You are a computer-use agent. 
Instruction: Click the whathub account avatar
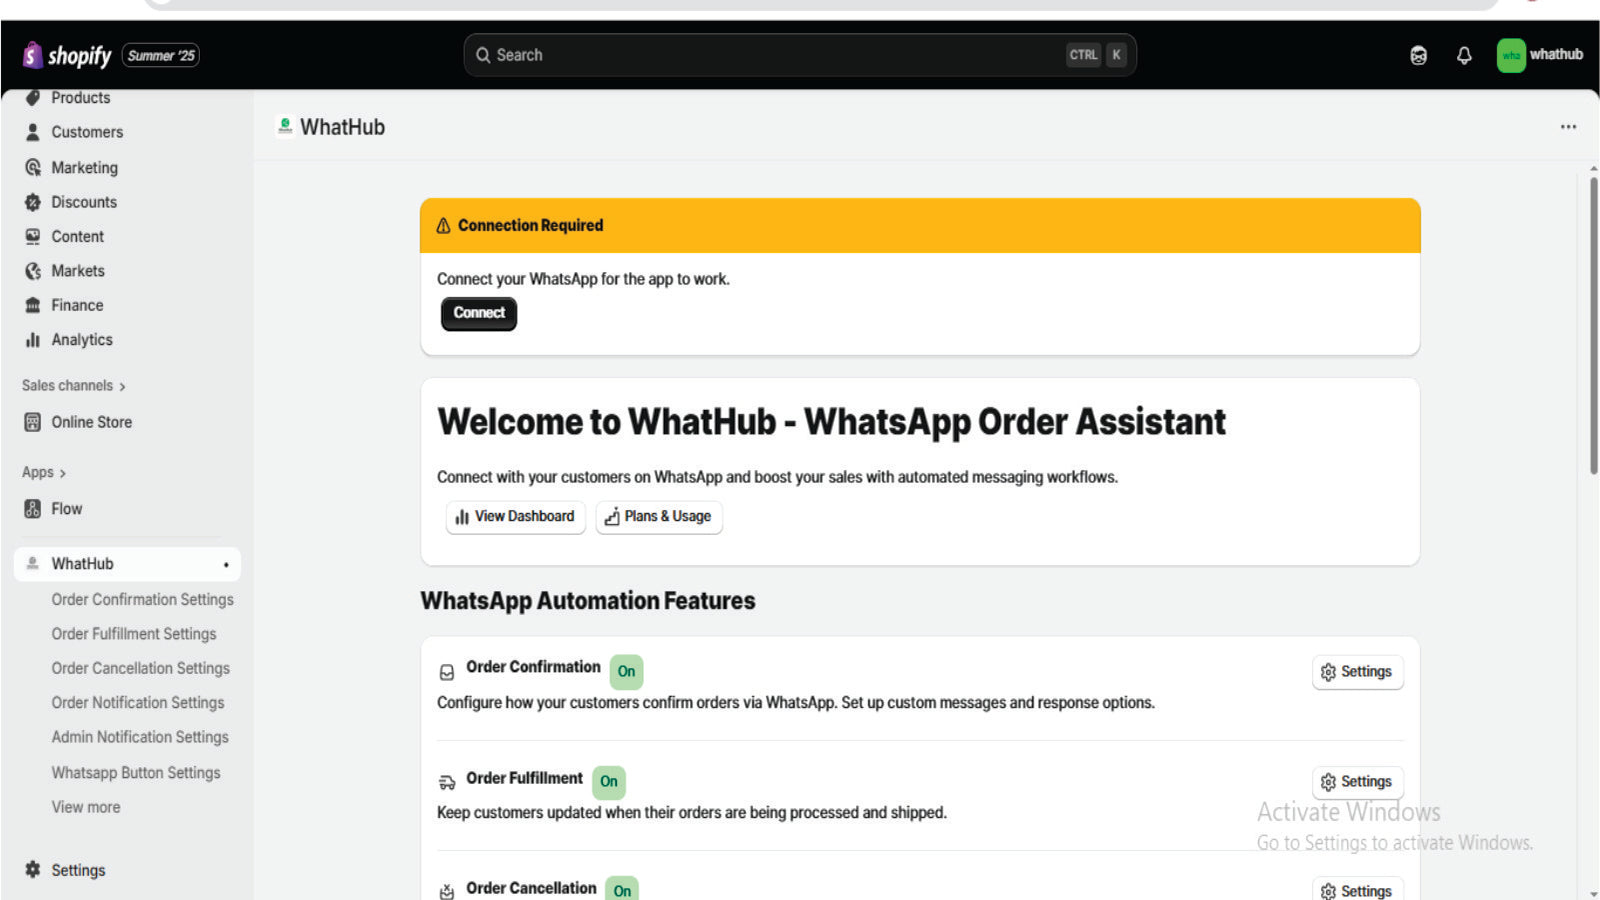1511,55
